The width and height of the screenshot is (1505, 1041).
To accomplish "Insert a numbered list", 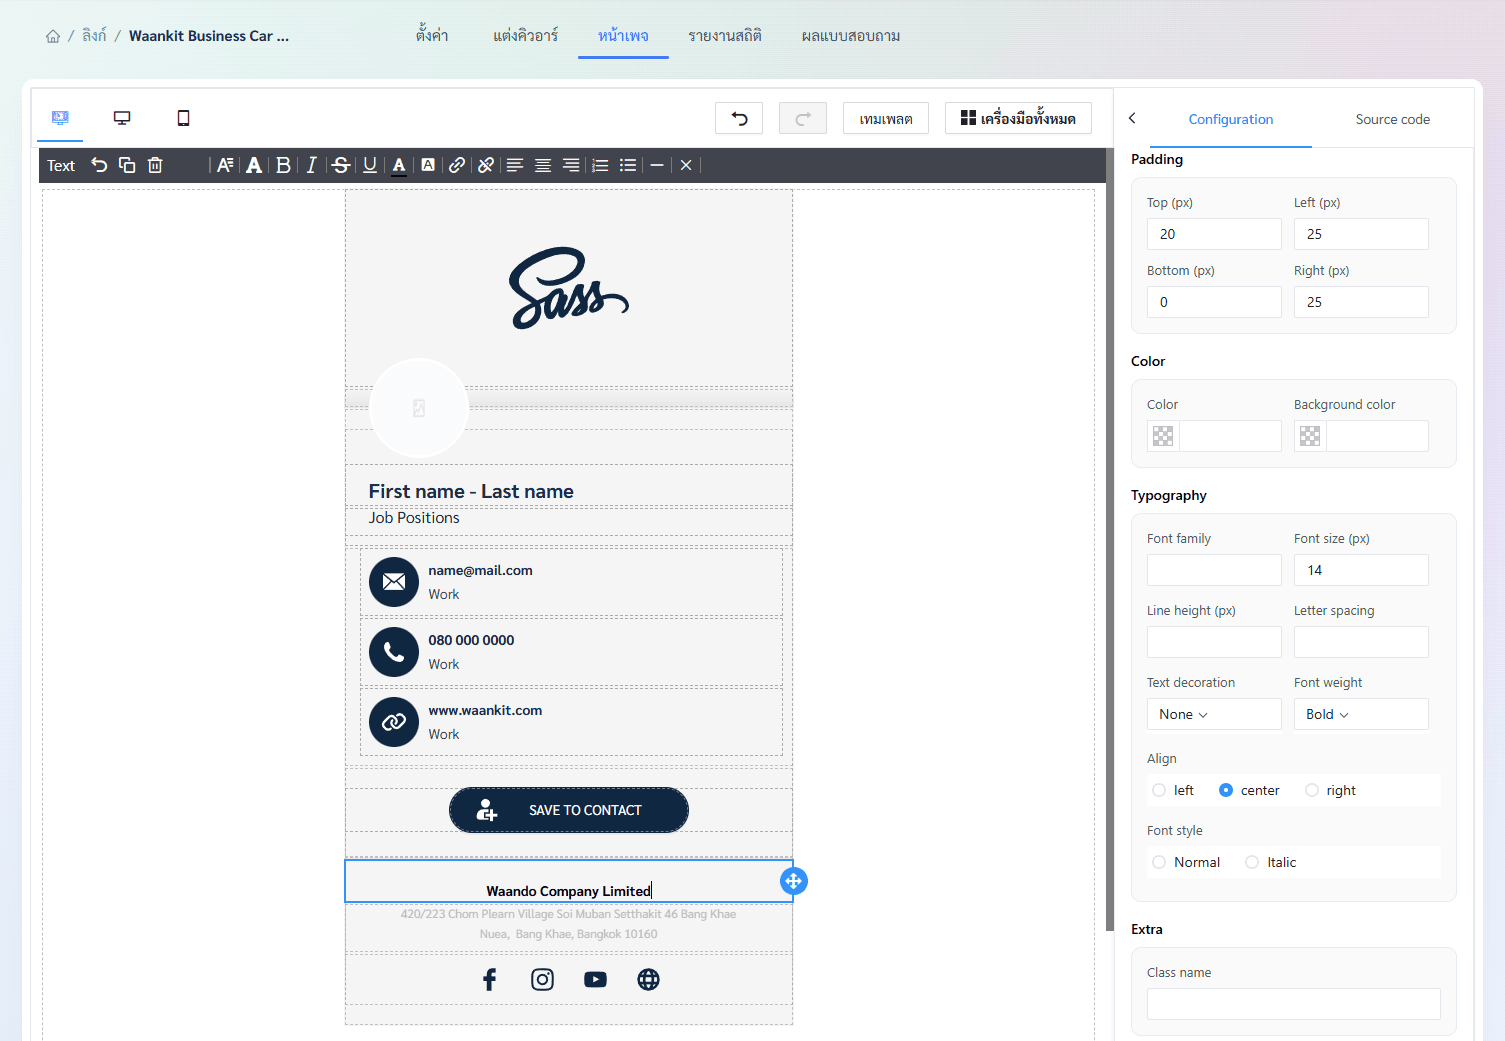I will [600, 165].
